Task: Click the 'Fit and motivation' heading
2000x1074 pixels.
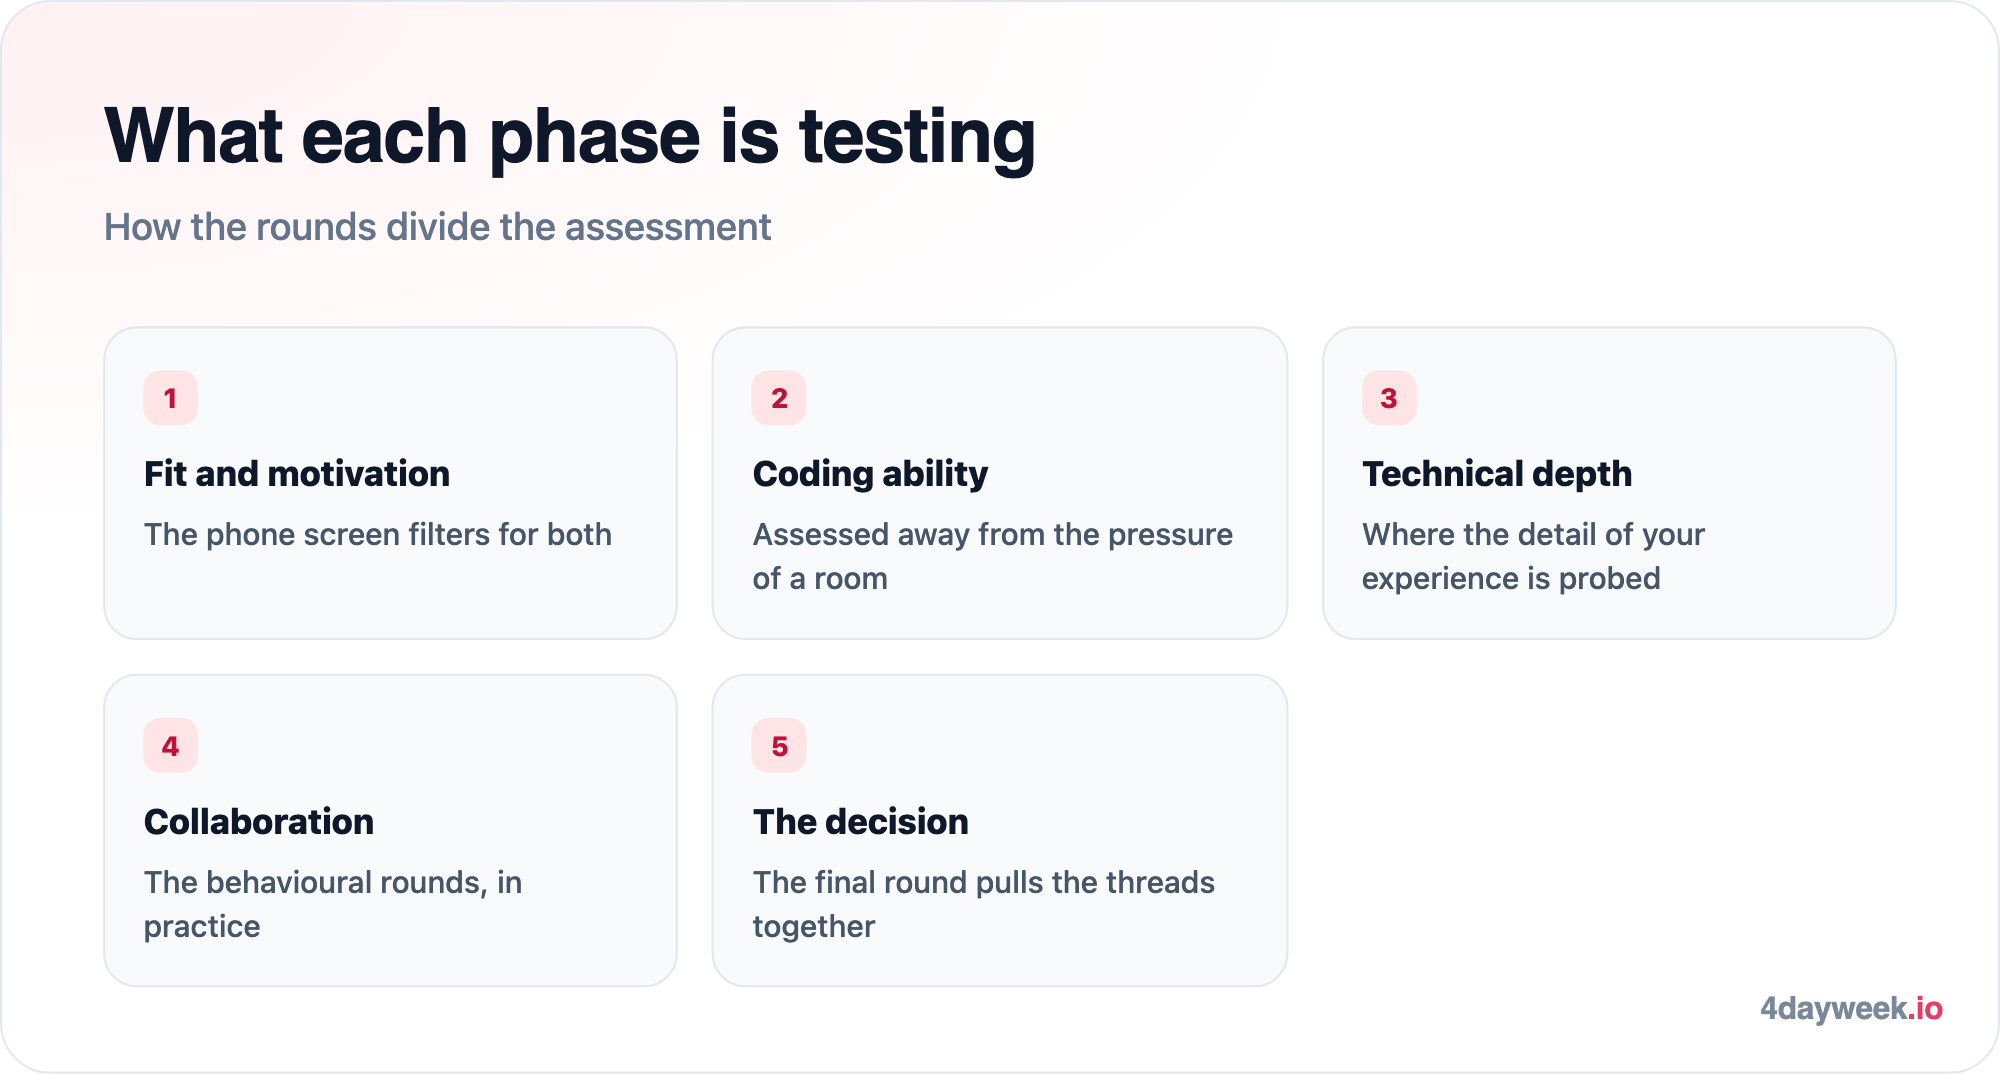Action: tap(297, 473)
